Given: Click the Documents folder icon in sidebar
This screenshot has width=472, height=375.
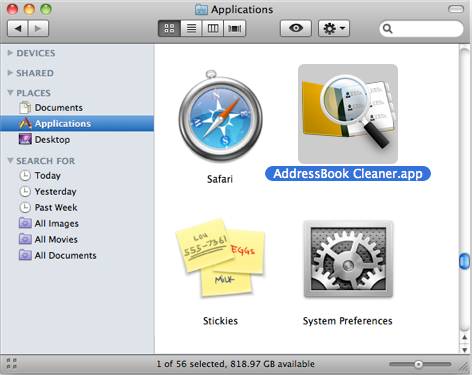Looking at the screenshot, I should coord(25,107).
